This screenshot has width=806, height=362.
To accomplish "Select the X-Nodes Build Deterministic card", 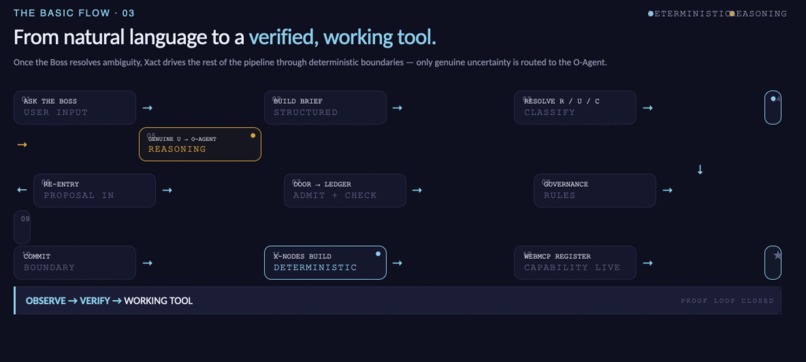I will (x=325, y=263).
